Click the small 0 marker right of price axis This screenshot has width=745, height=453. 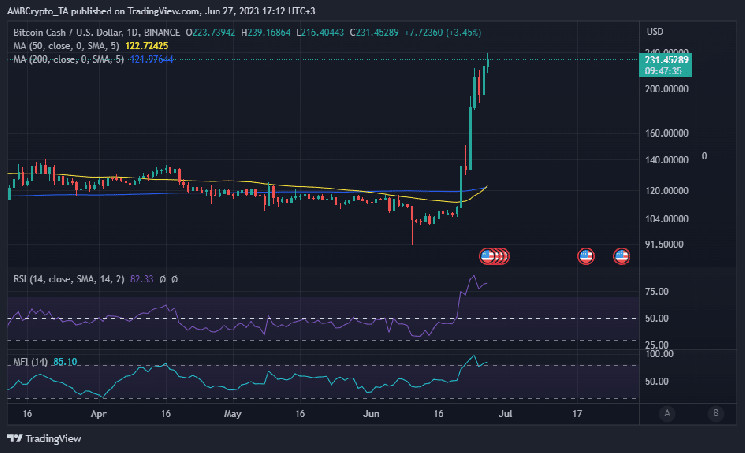[705, 156]
